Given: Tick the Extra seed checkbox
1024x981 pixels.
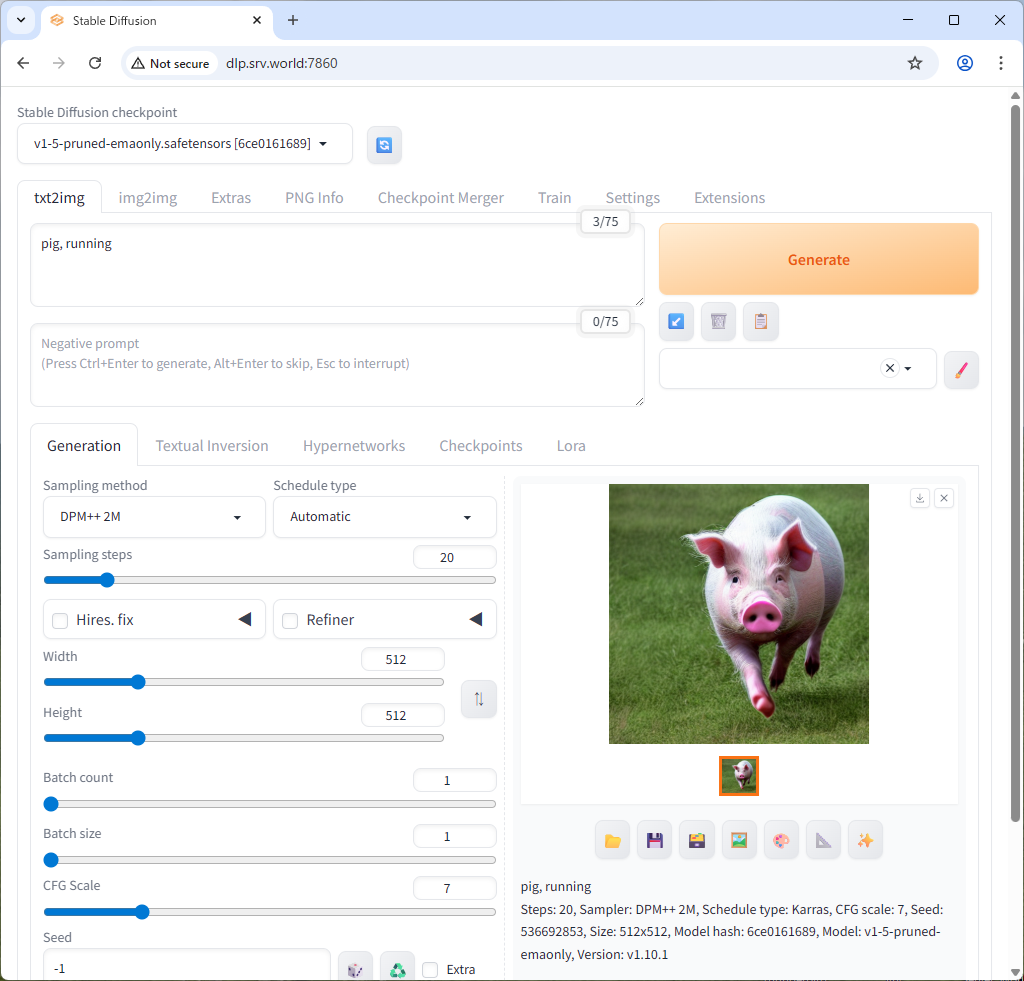Looking at the screenshot, I should 430,970.
